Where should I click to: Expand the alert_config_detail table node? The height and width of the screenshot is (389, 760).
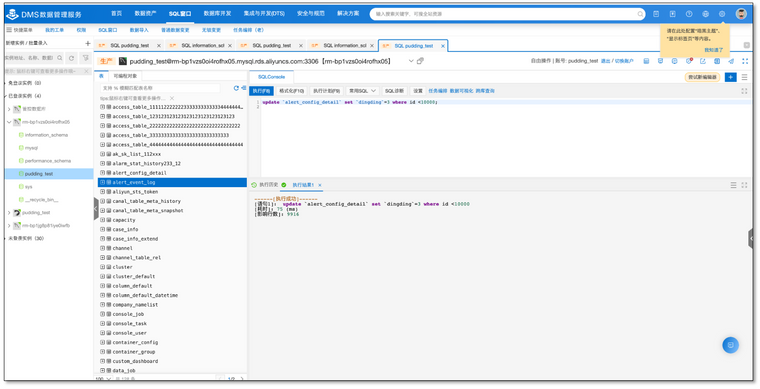tap(102, 173)
